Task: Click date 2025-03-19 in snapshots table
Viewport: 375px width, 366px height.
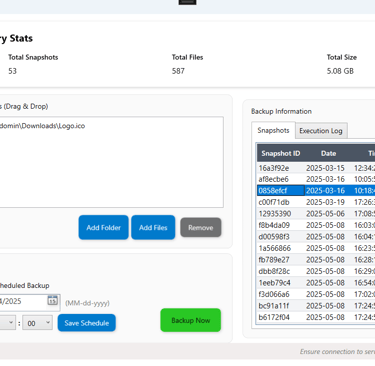Action: pyautogui.click(x=325, y=202)
